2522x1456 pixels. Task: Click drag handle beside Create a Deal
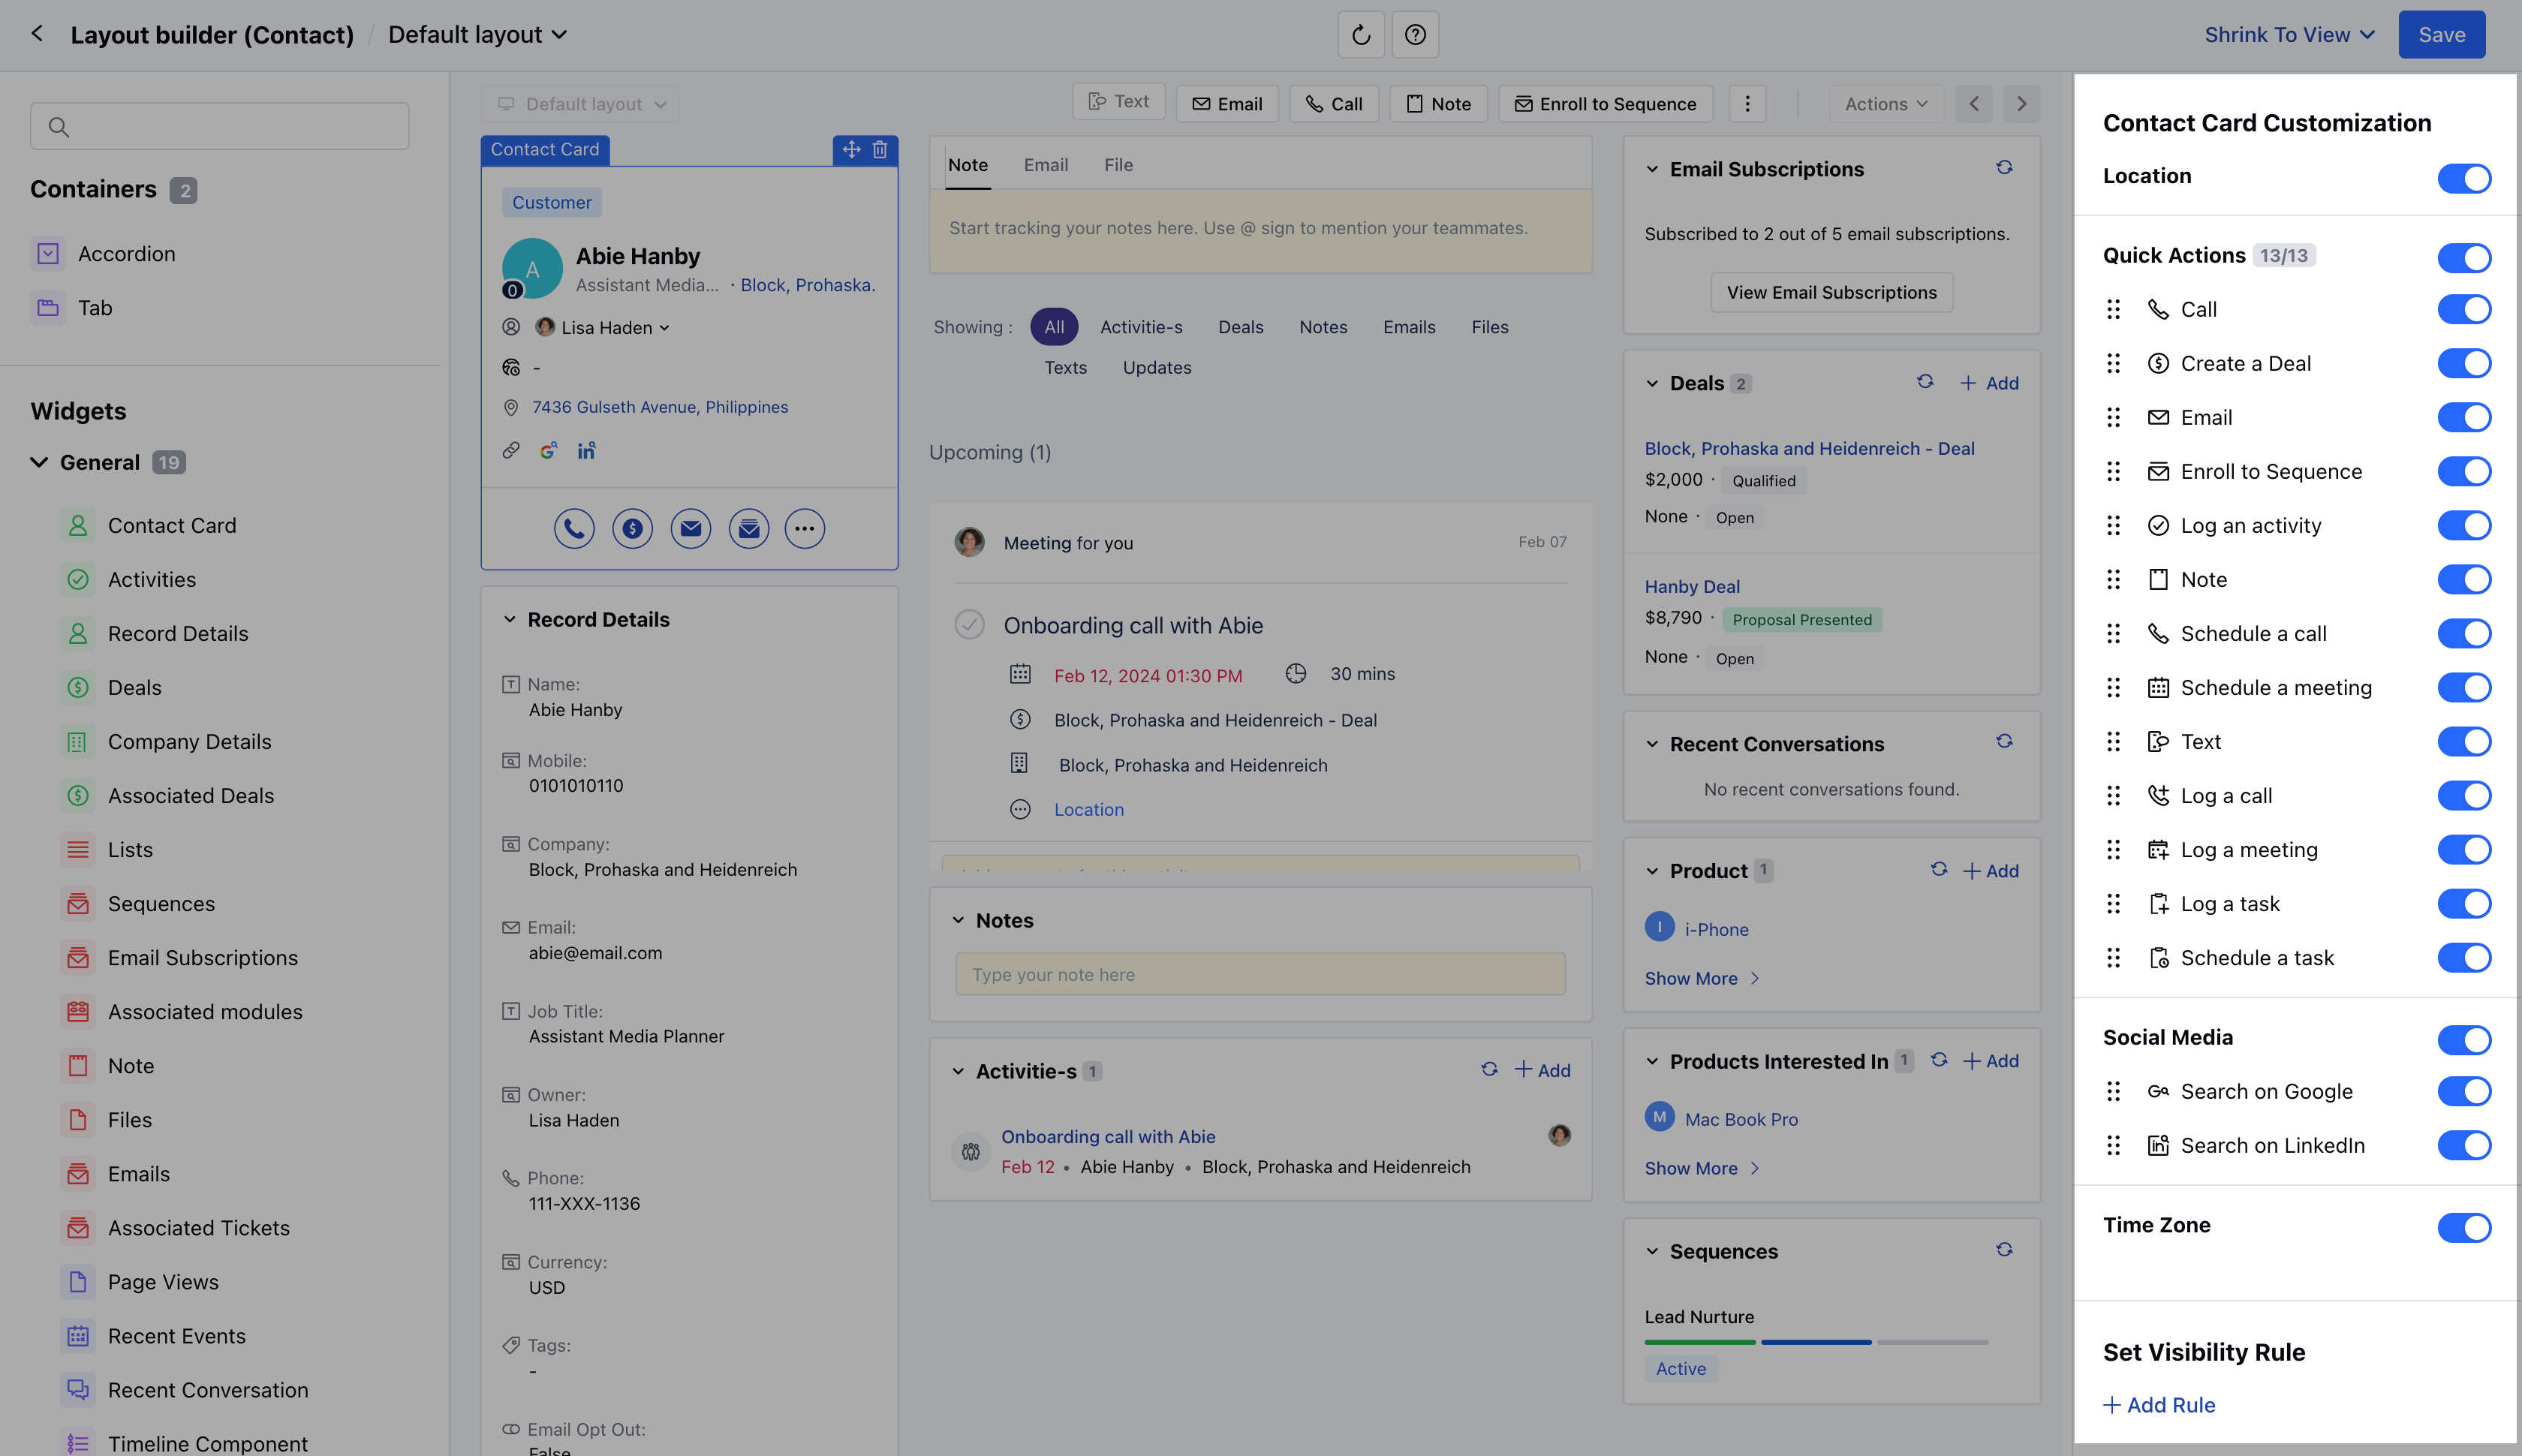(x=2113, y=364)
